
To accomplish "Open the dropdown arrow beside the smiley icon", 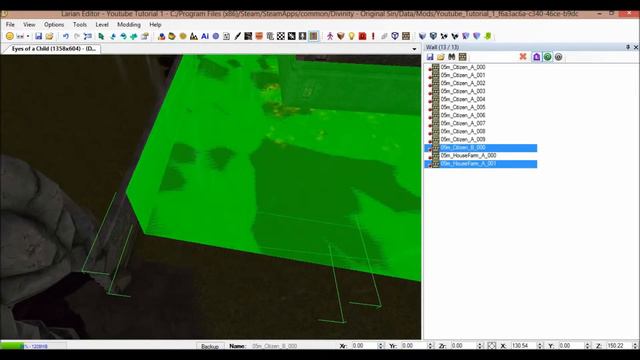I will coord(28,36).
